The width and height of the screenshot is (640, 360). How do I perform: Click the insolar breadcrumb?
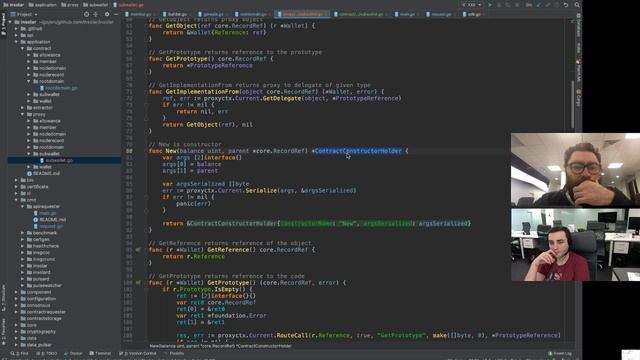tap(13, 5)
